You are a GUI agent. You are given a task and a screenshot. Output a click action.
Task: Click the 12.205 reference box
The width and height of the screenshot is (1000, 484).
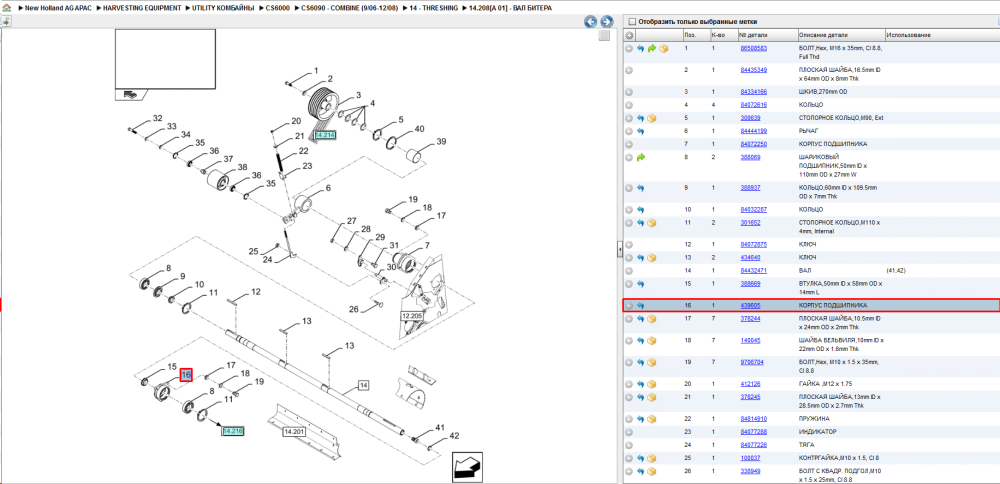point(411,316)
